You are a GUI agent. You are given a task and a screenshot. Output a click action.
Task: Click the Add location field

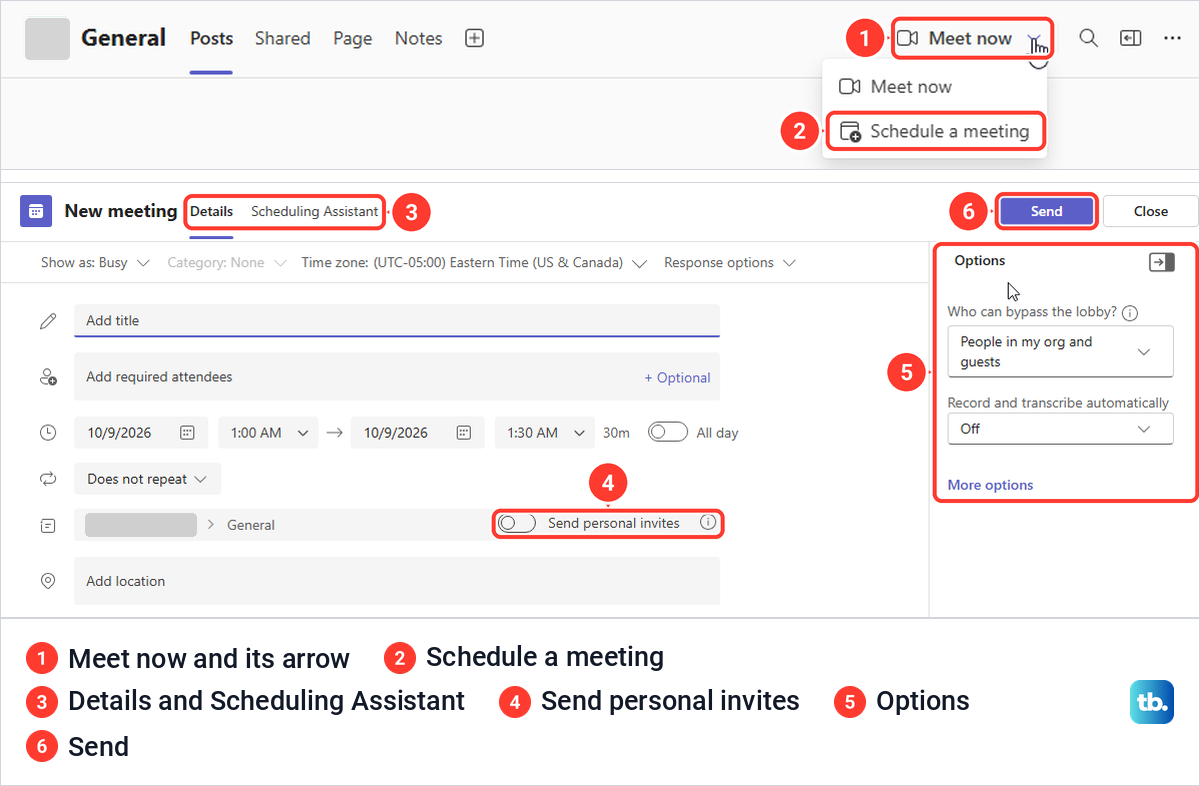(x=397, y=581)
